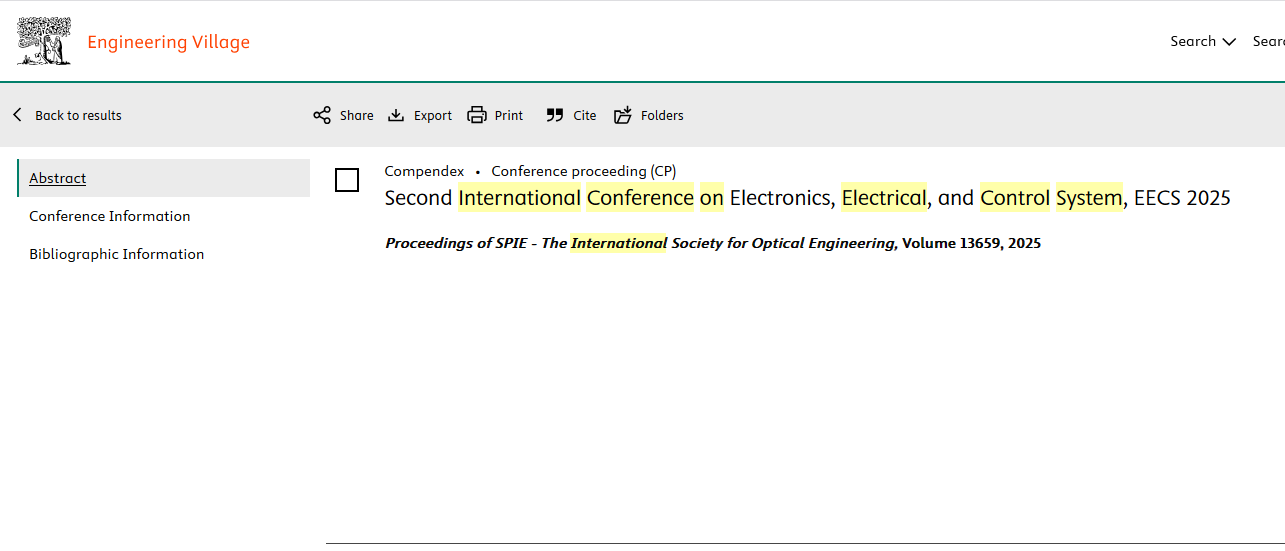Go to Bibliographic Information section
The height and width of the screenshot is (551, 1285).
[x=117, y=254]
